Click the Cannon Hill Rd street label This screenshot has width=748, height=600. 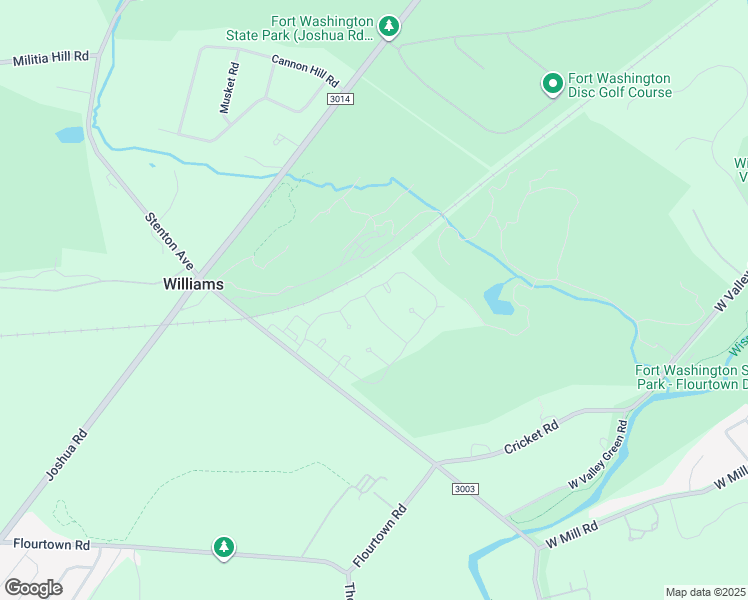pos(305,71)
